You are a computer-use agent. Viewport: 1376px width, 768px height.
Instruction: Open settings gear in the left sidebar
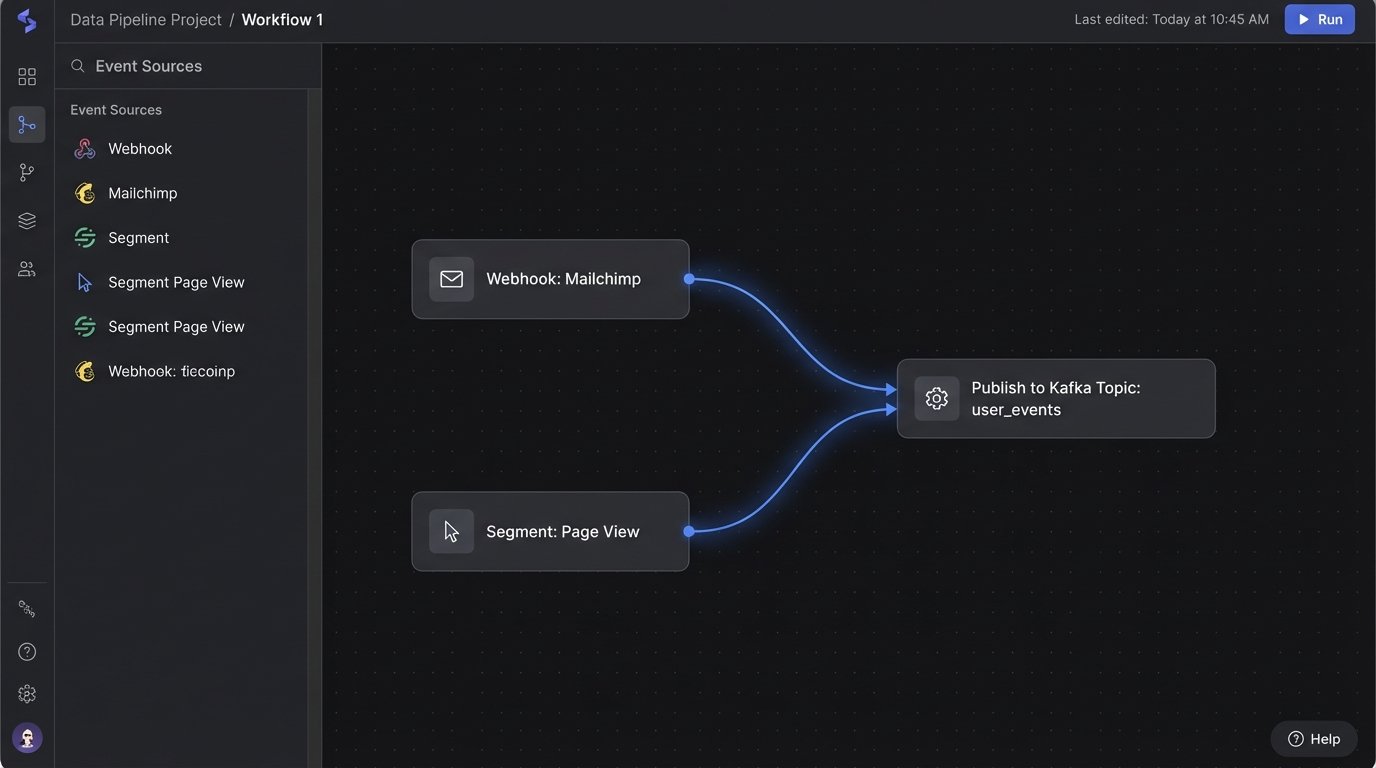click(x=27, y=694)
